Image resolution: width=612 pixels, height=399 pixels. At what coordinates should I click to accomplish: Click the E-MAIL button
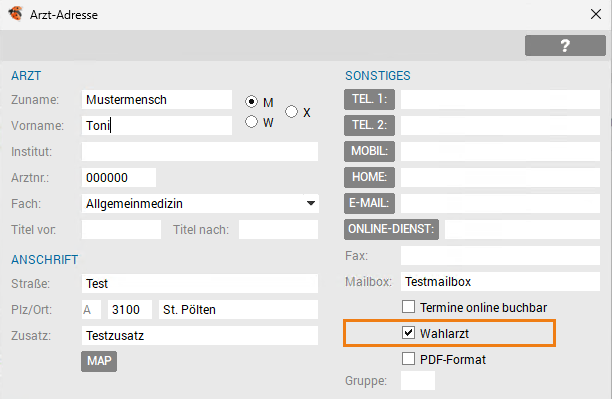coord(369,203)
